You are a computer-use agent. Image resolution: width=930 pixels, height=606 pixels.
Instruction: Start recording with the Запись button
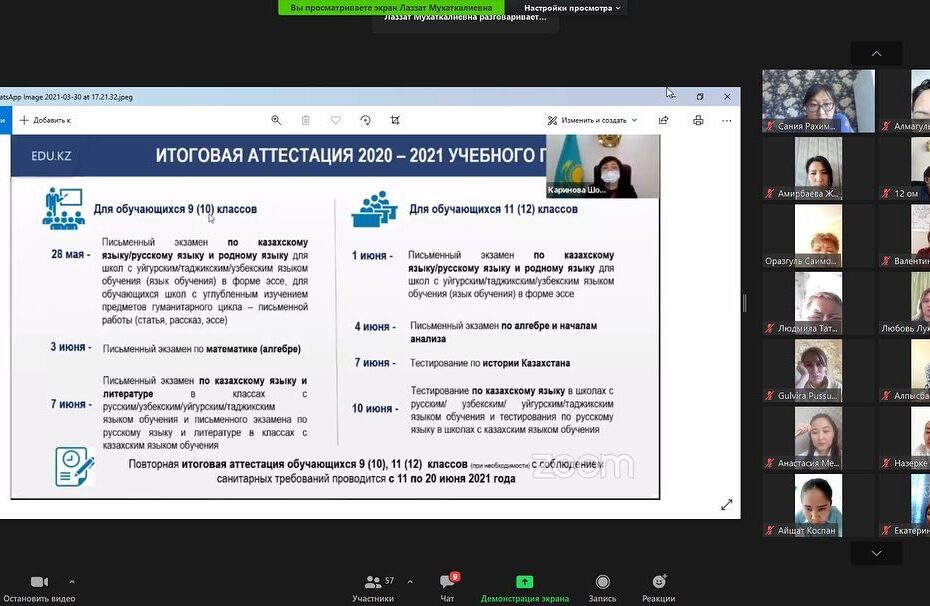(602, 588)
